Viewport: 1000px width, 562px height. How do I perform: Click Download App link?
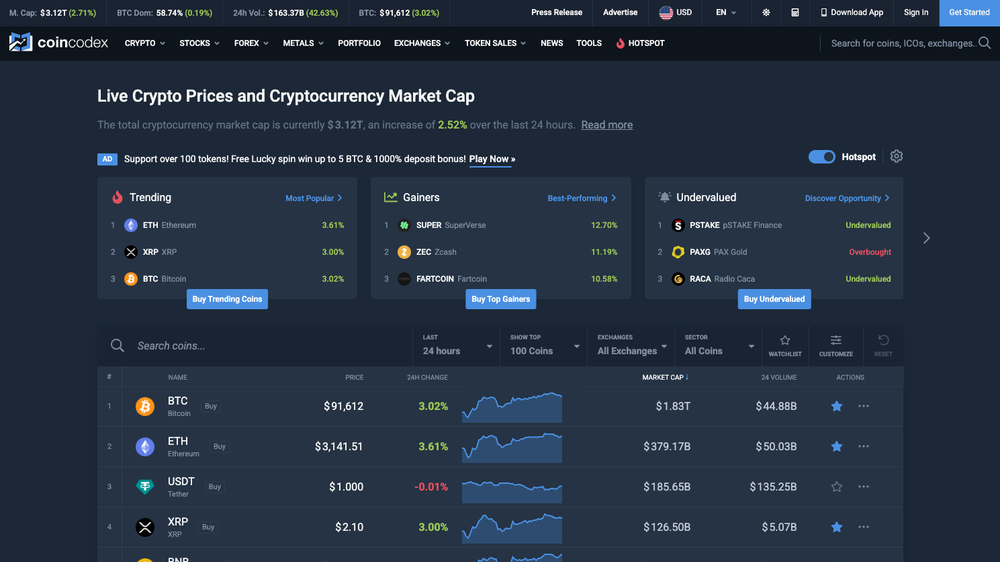pos(851,12)
